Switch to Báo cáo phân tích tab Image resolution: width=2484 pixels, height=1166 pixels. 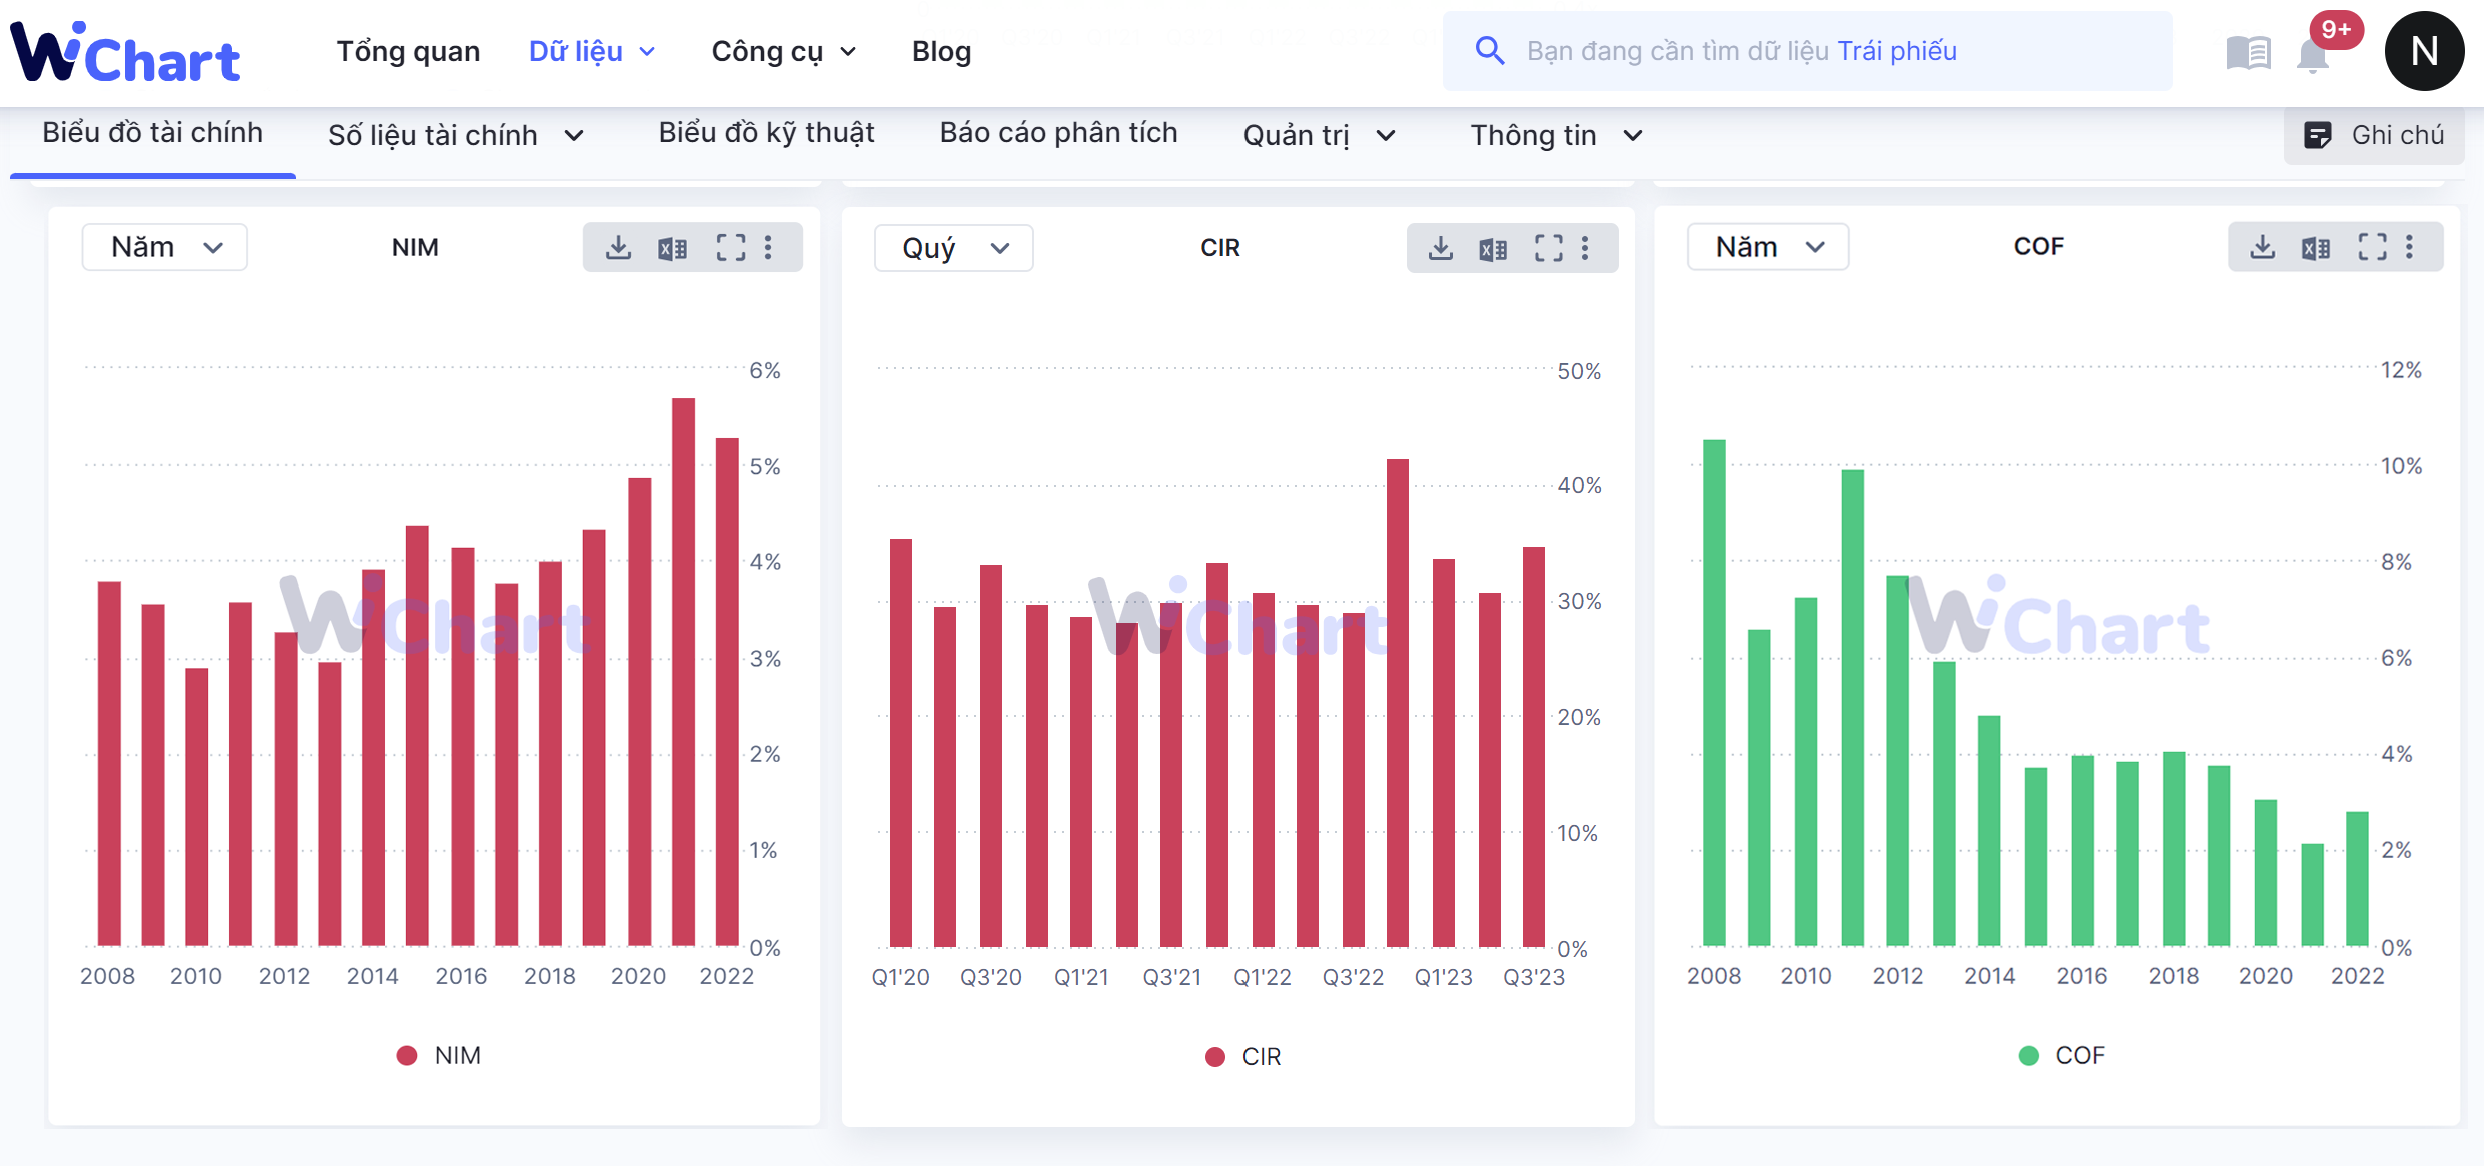coord(1058,133)
